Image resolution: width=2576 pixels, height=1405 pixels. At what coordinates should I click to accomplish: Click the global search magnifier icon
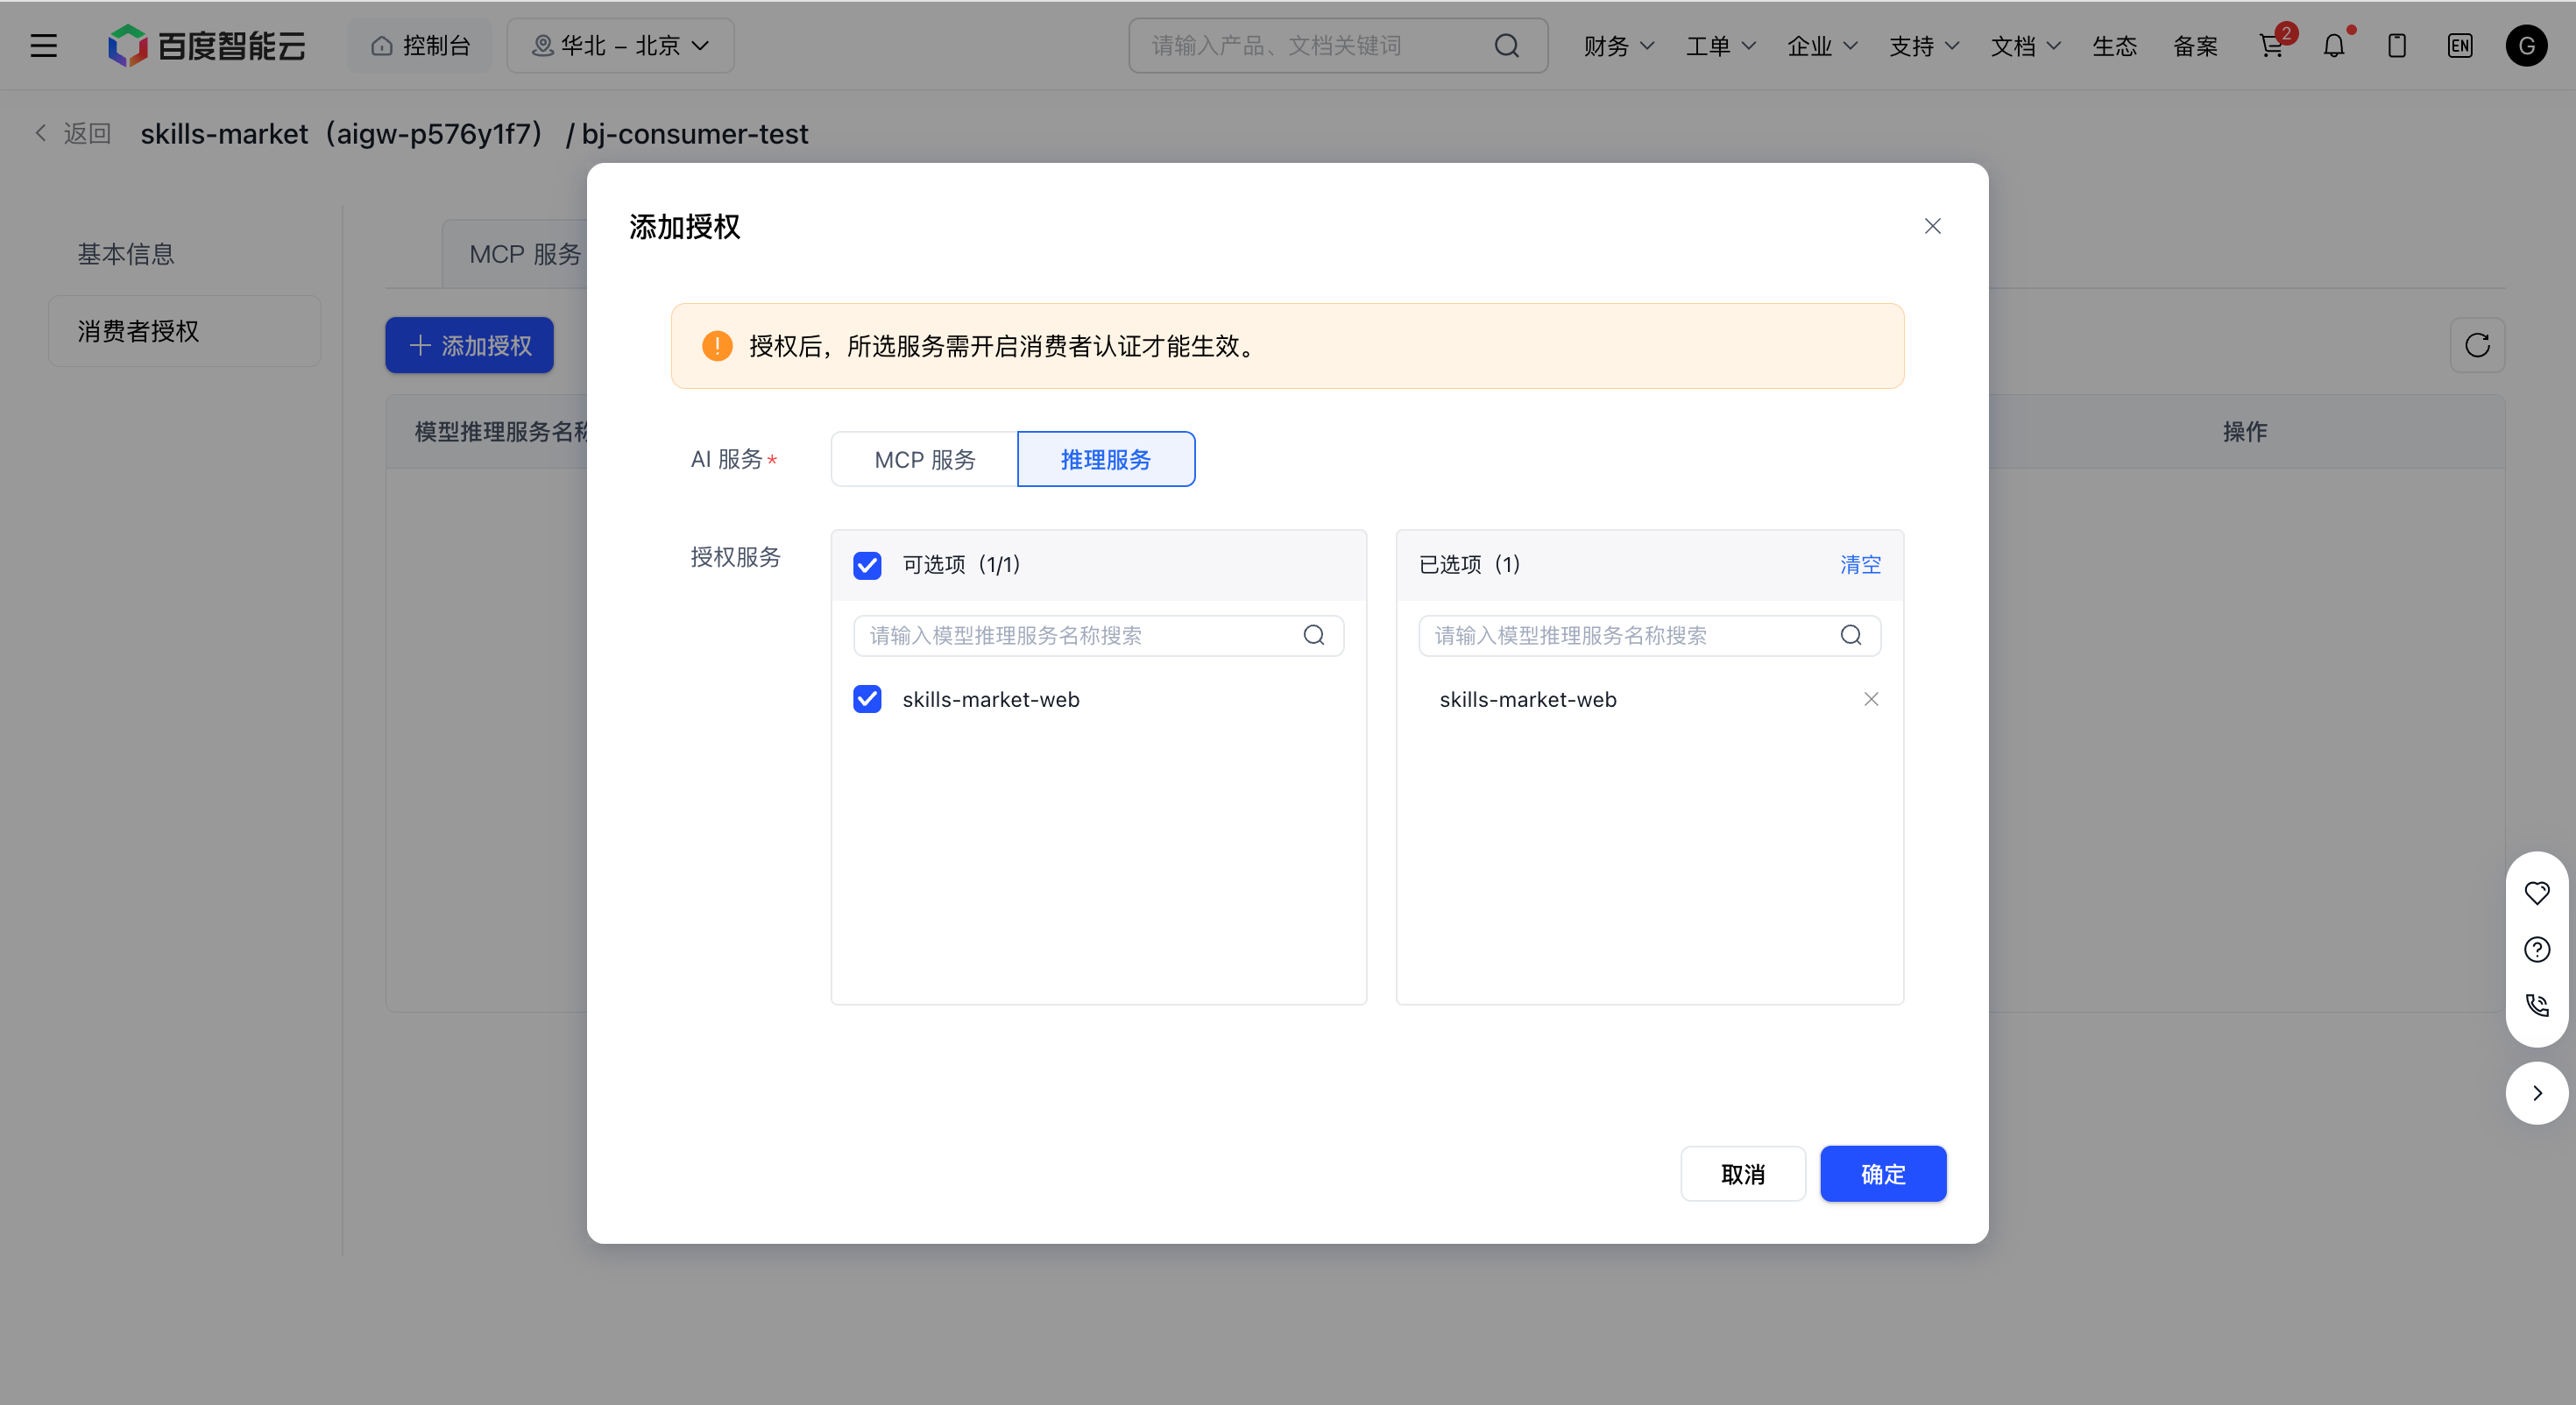click(x=1506, y=46)
